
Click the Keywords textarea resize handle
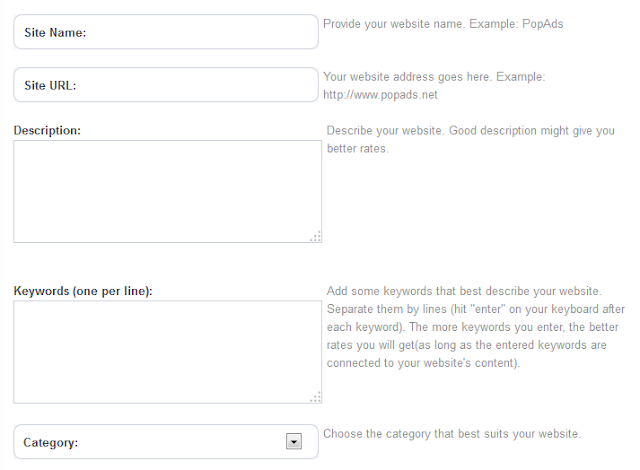click(315, 397)
